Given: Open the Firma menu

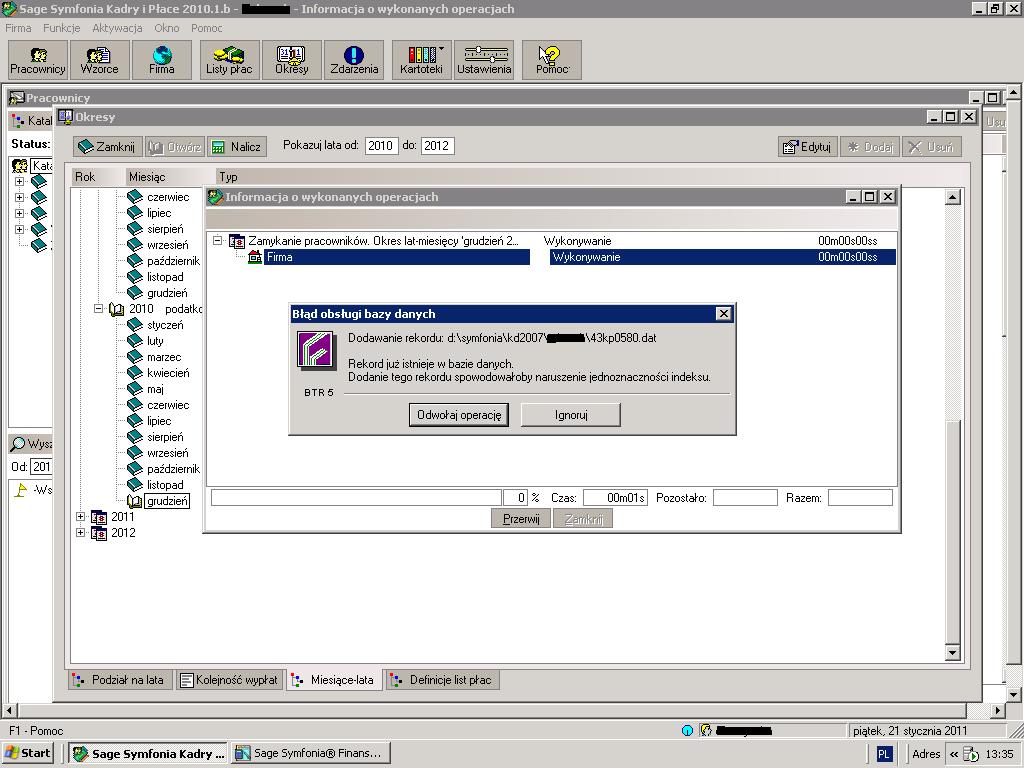Looking at the screenshot, I should pos(18,28).
